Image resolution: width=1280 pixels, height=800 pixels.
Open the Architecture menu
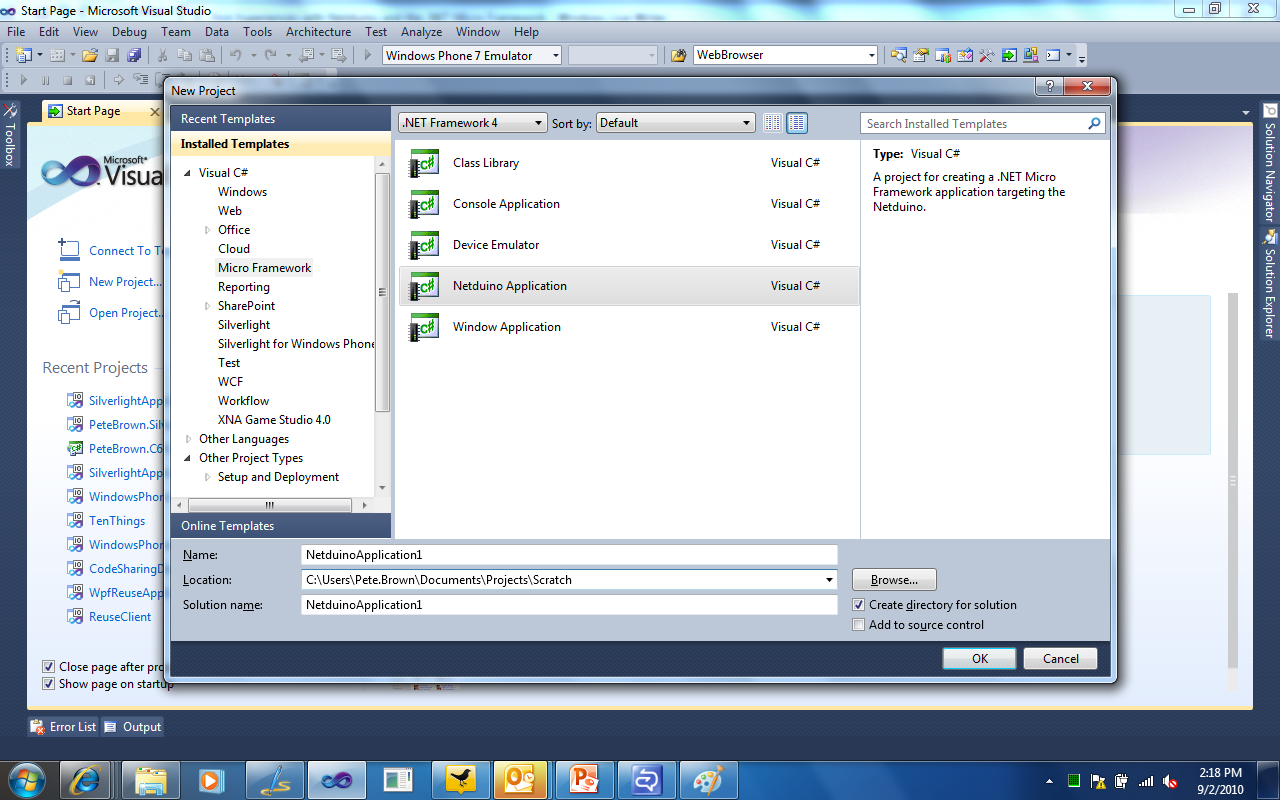tap(318, 32)
